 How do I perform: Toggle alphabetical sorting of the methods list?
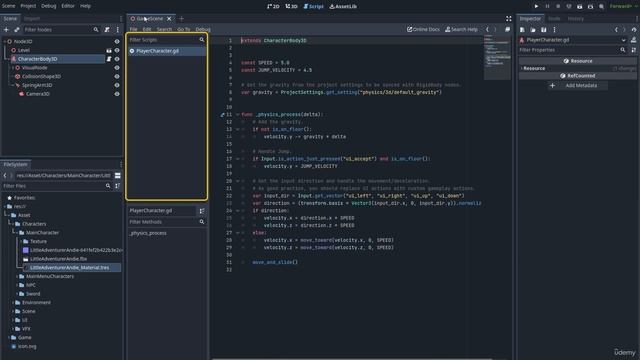202,211
